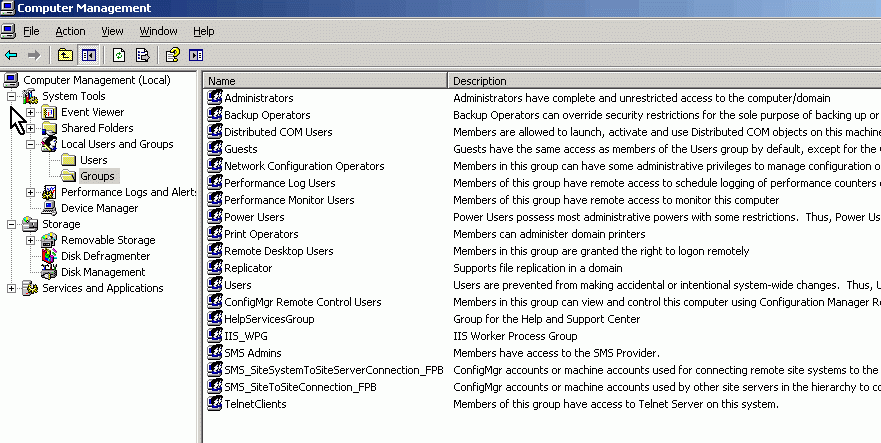This screenshot has width=881, height=443.
Task: Collapse the Local Users and Groups node
Action: pos(30,144)
